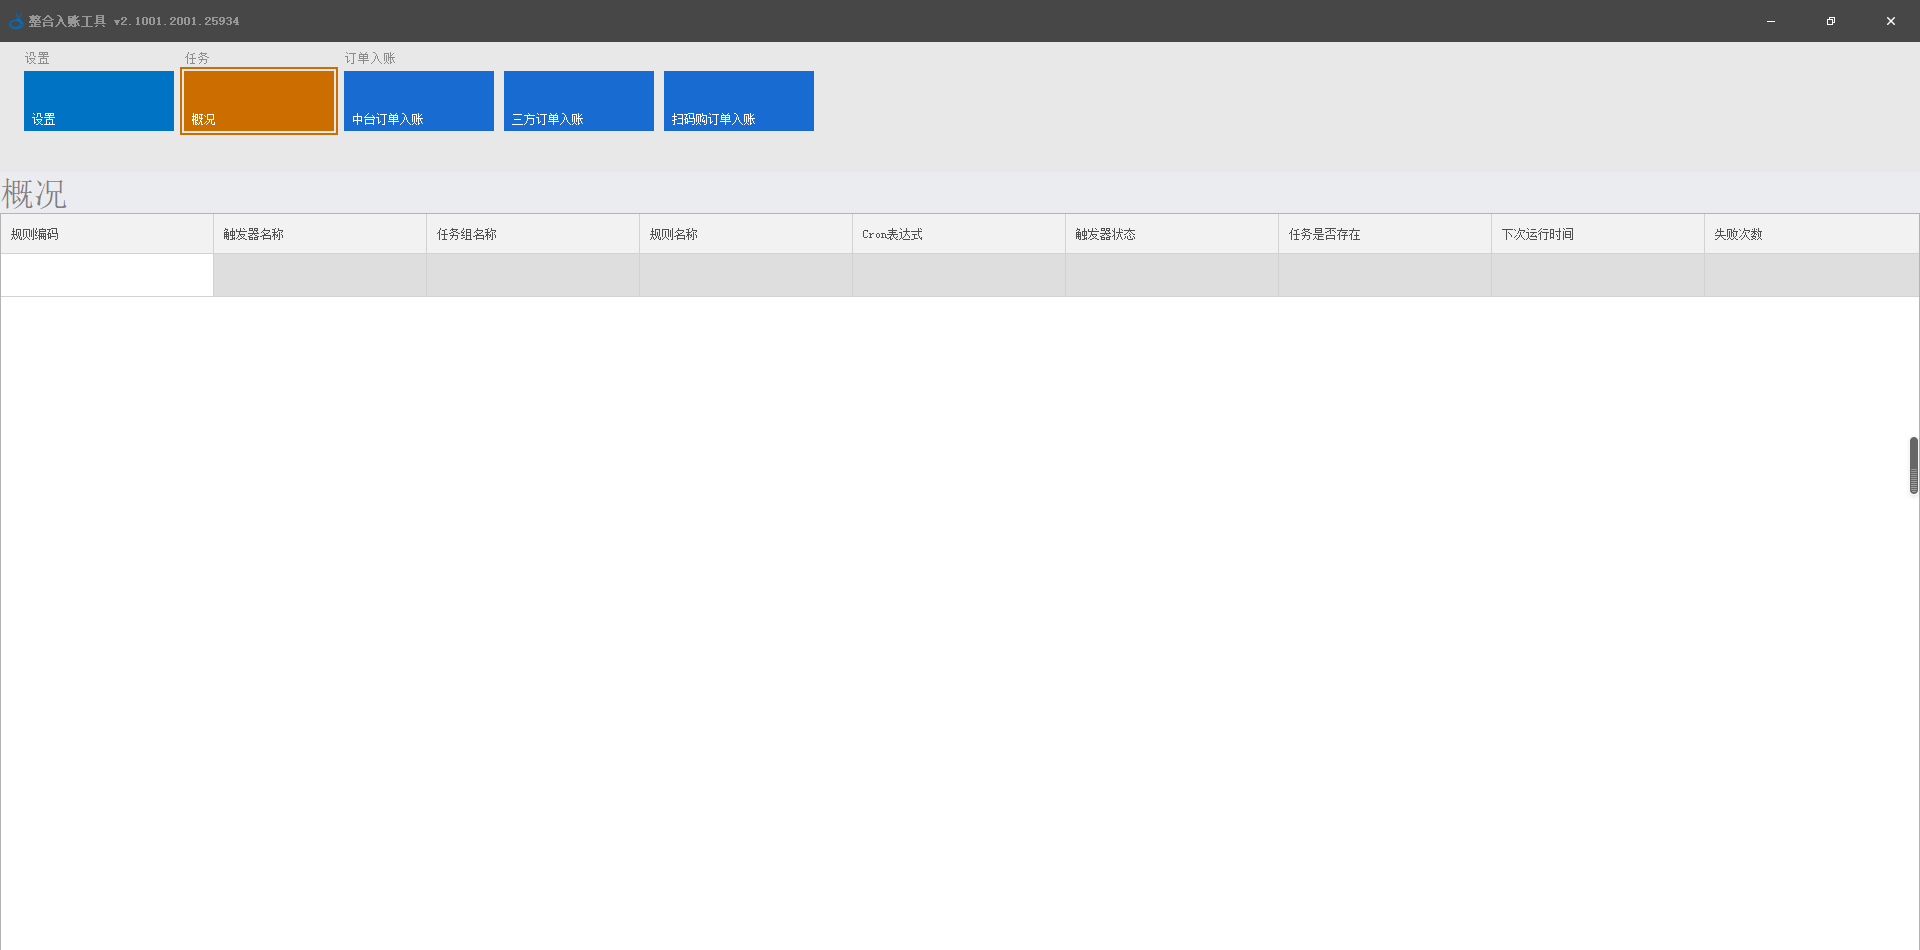This screenshot has height=950, width=1920.
Task: Restore down the application window
Action: (x=1831, y=21)
